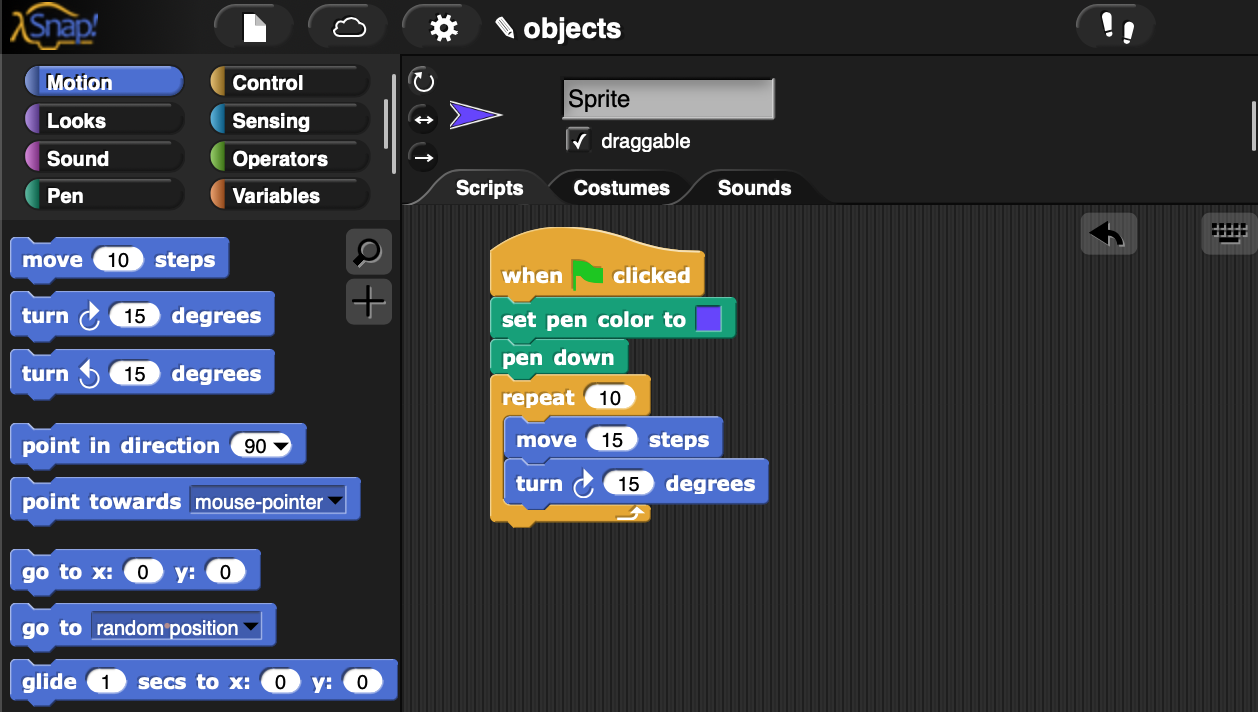Screen dimensions: 1258x712
Task: Open the point in direction 90 dropdown
Action: pos(280,446)
